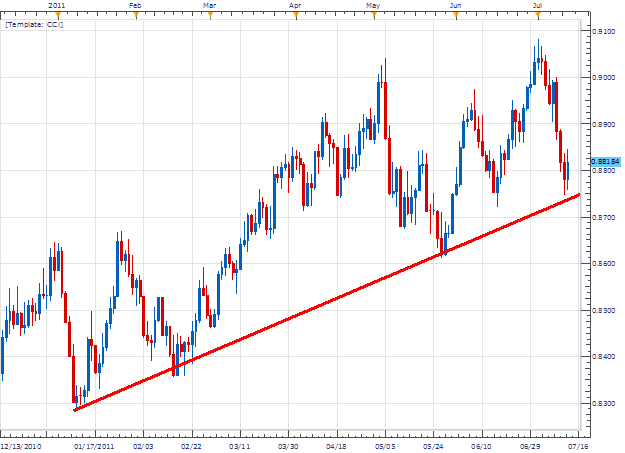Click the 06/10 date label
Image resolution: width=625 pixels, height=453 pixels.
(482, 446)
